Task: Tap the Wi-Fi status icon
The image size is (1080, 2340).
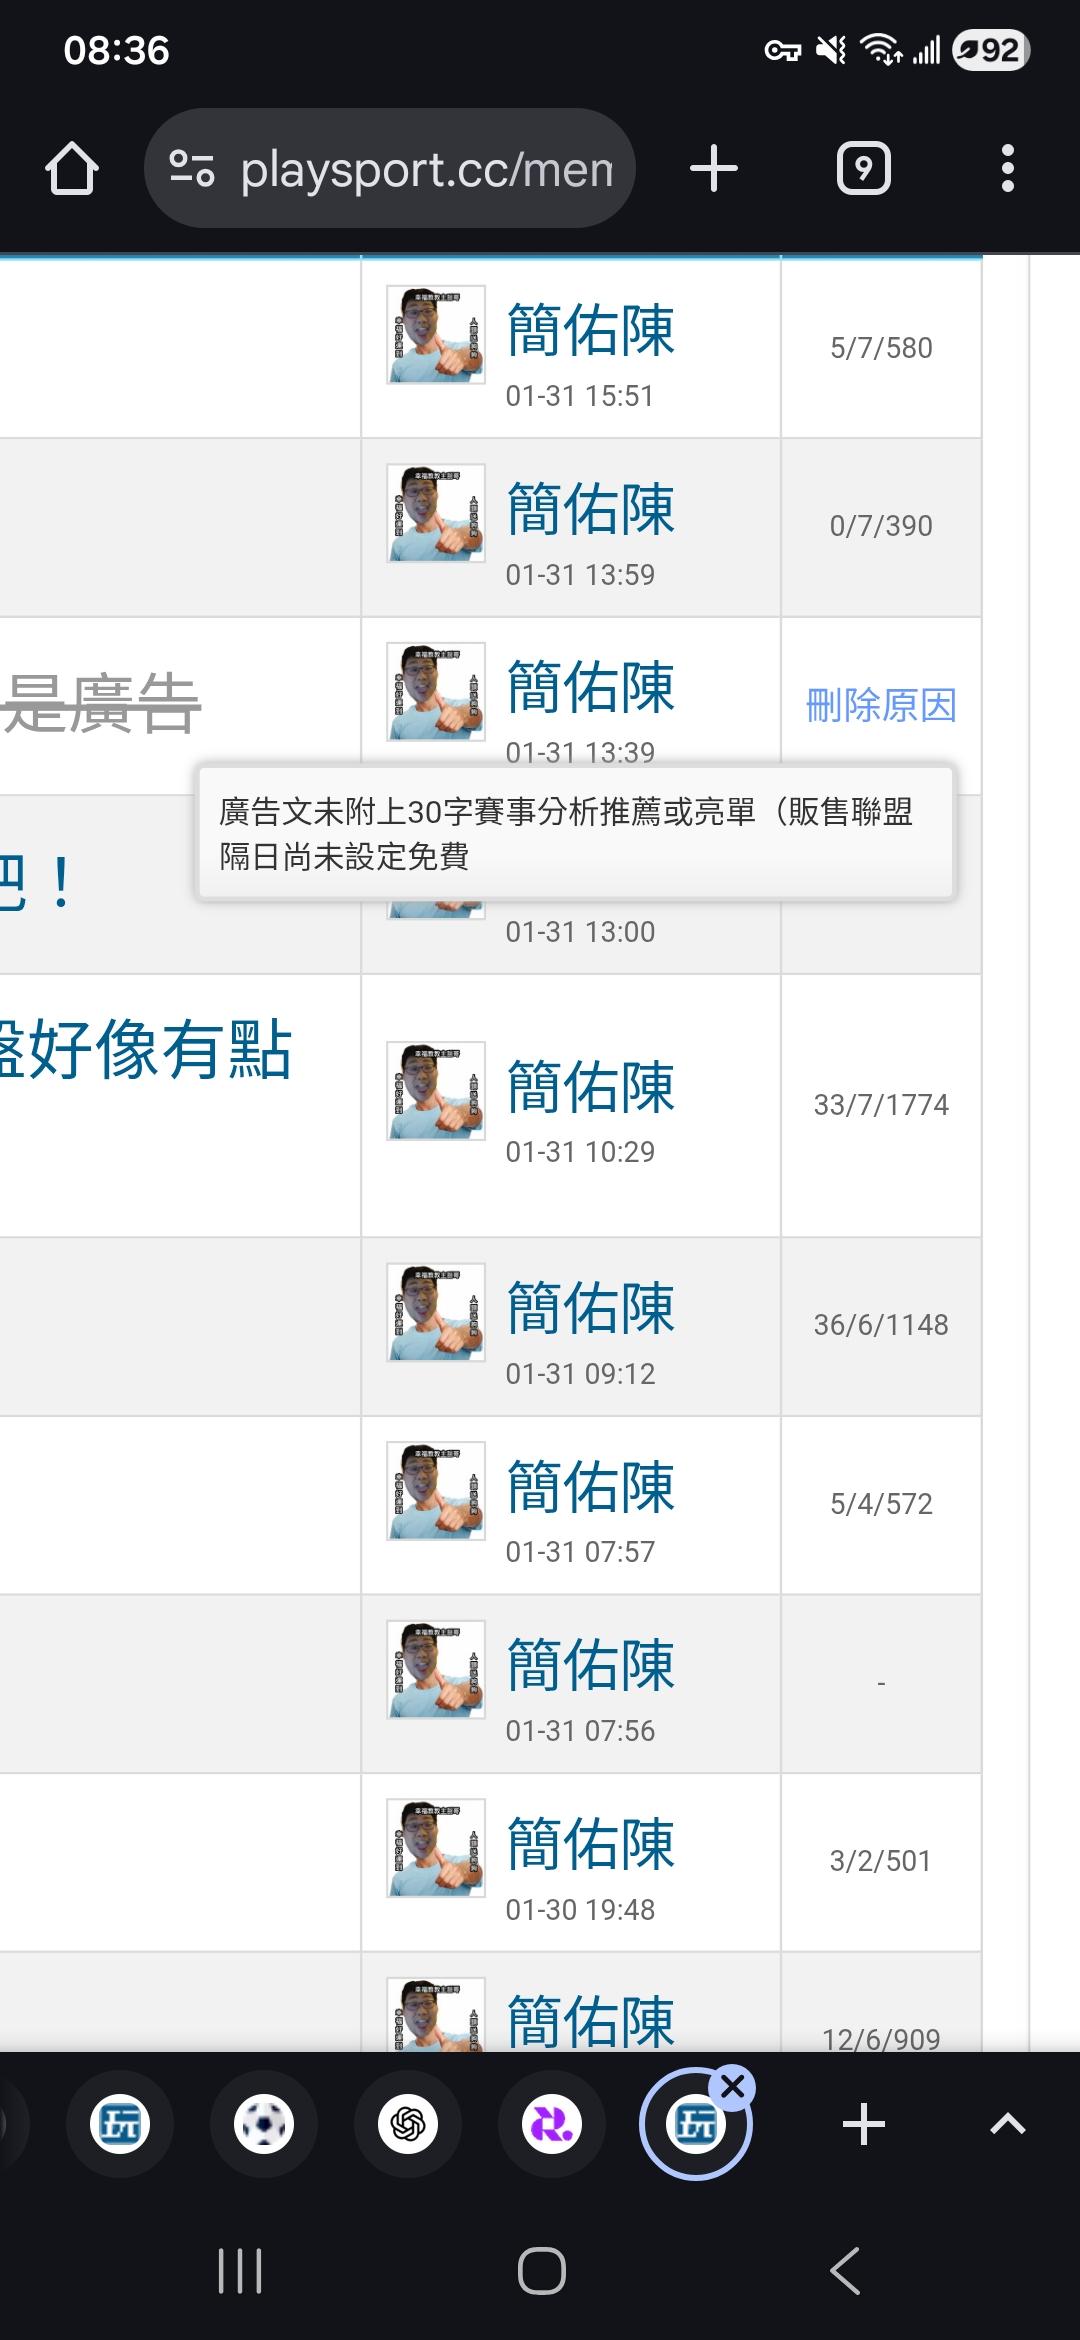Action: point(881,49)
